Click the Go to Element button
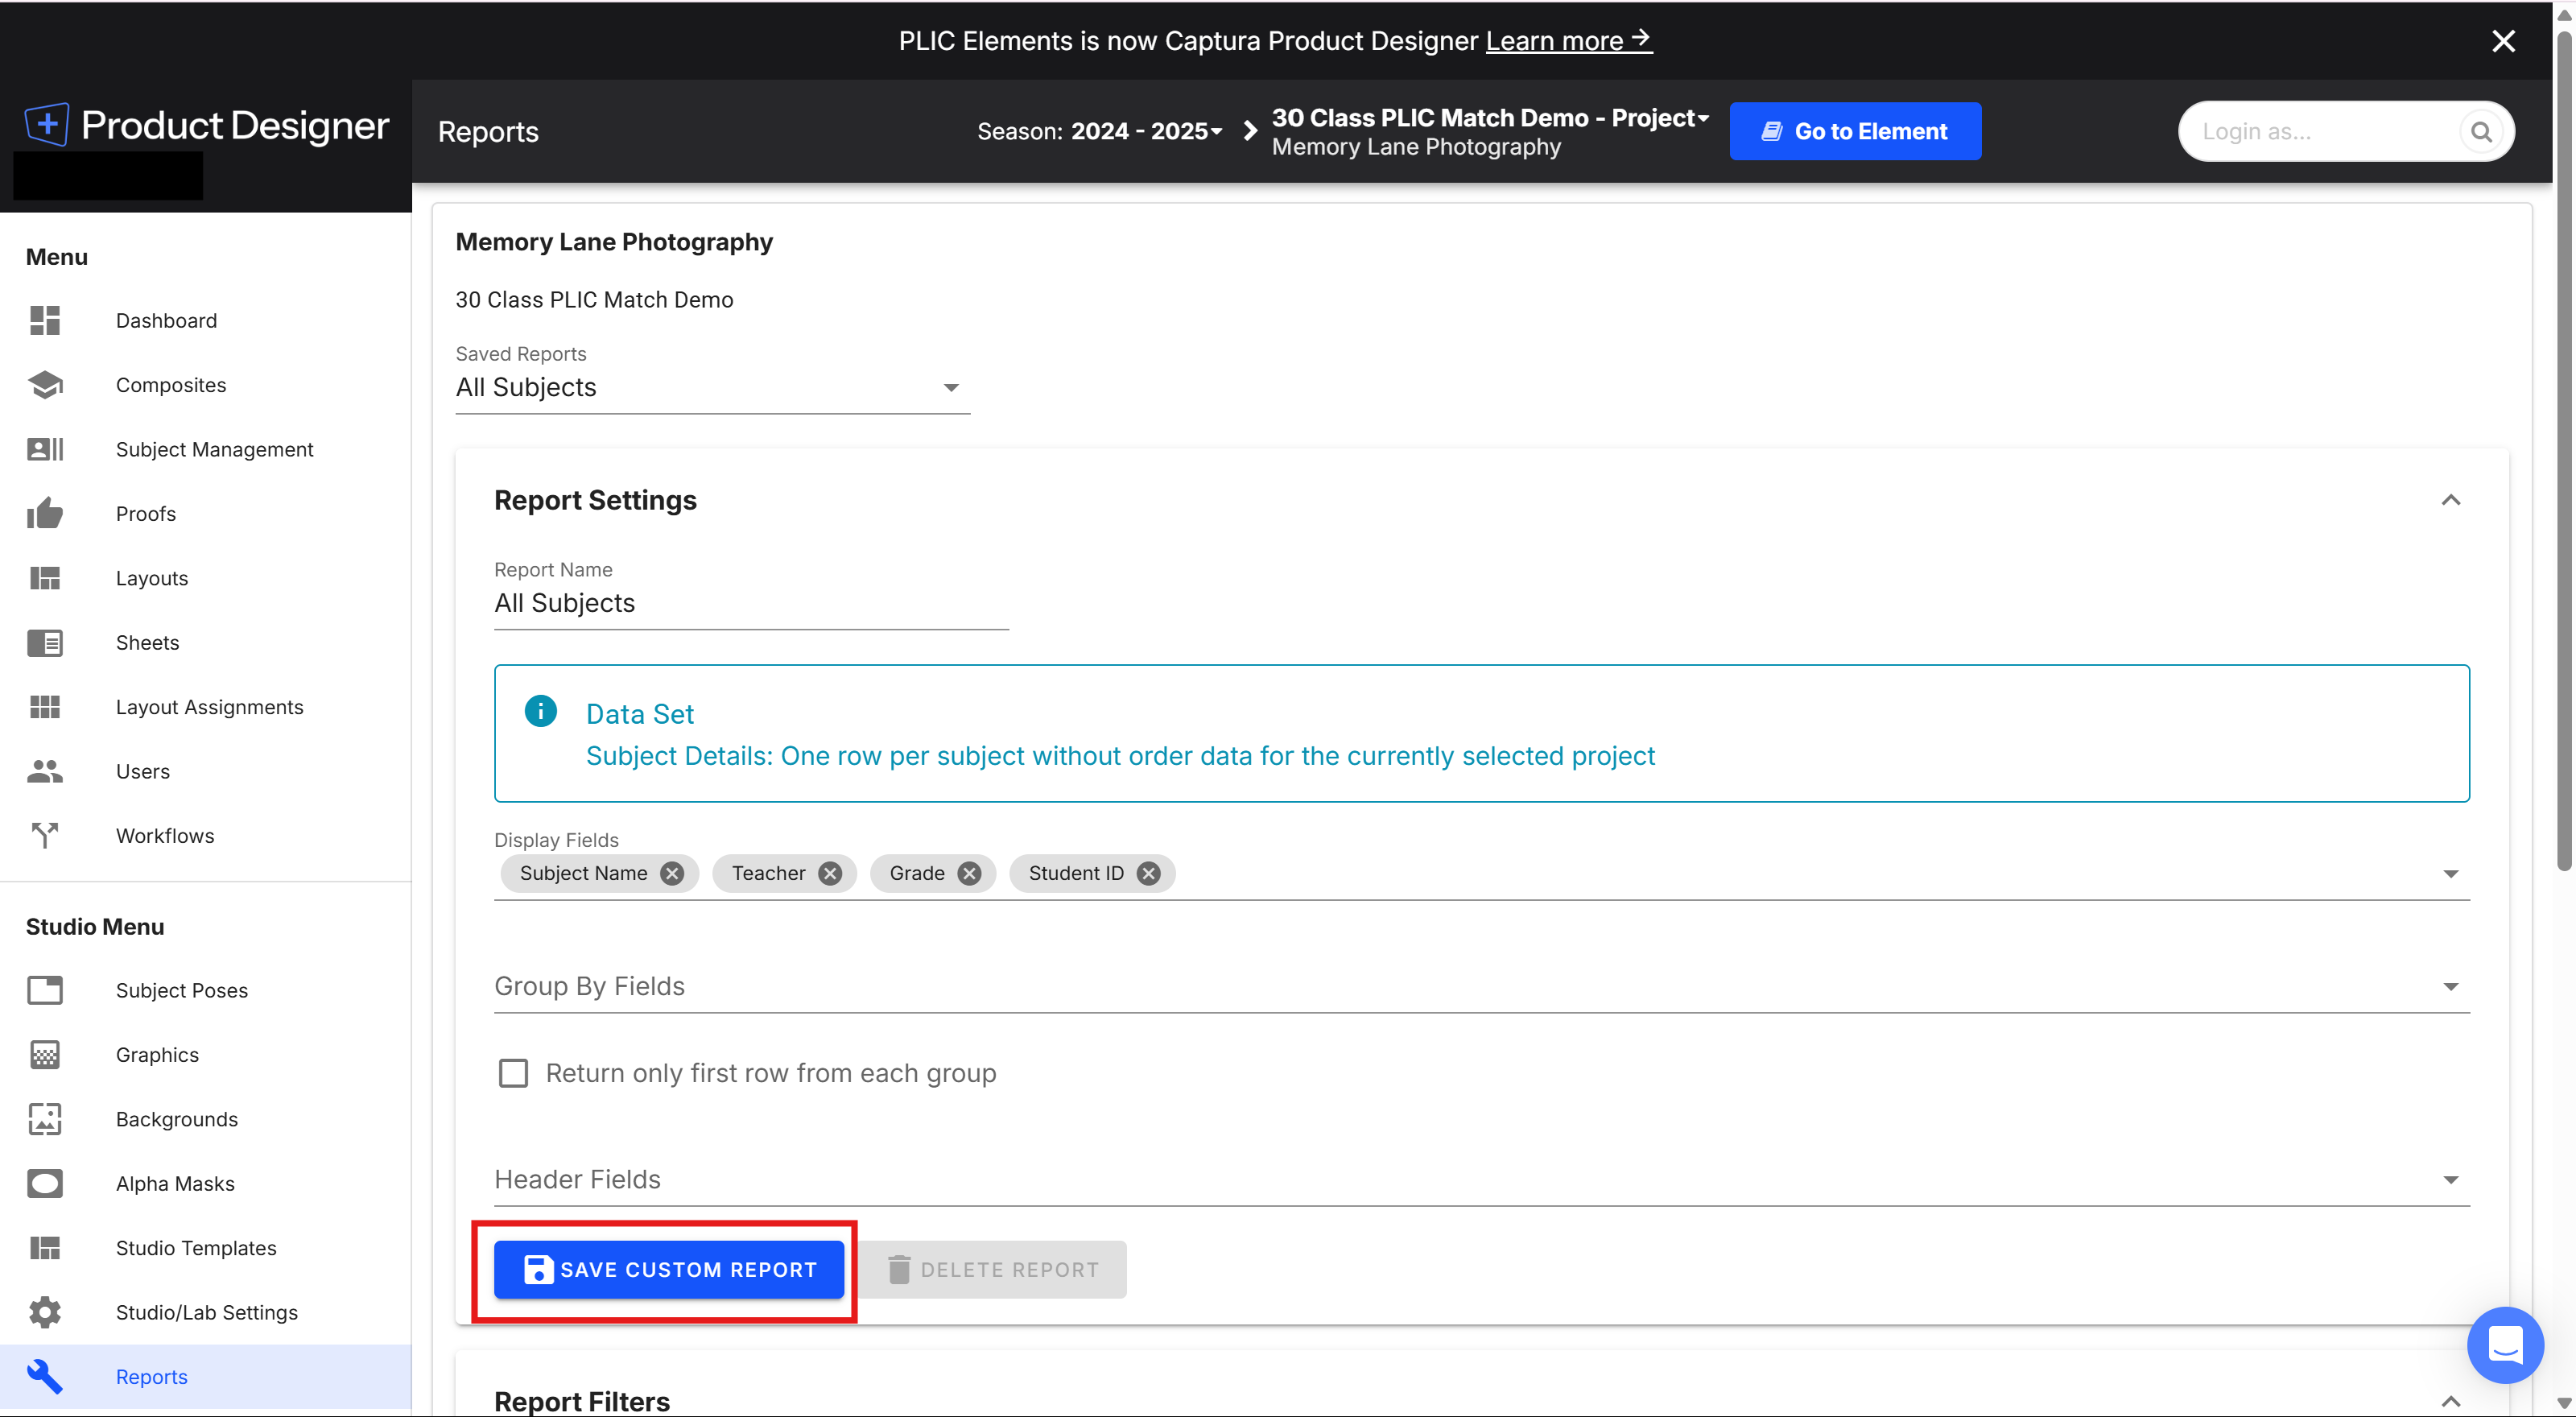This screenshot has height=1417, width=2576. coord(1855,131)
